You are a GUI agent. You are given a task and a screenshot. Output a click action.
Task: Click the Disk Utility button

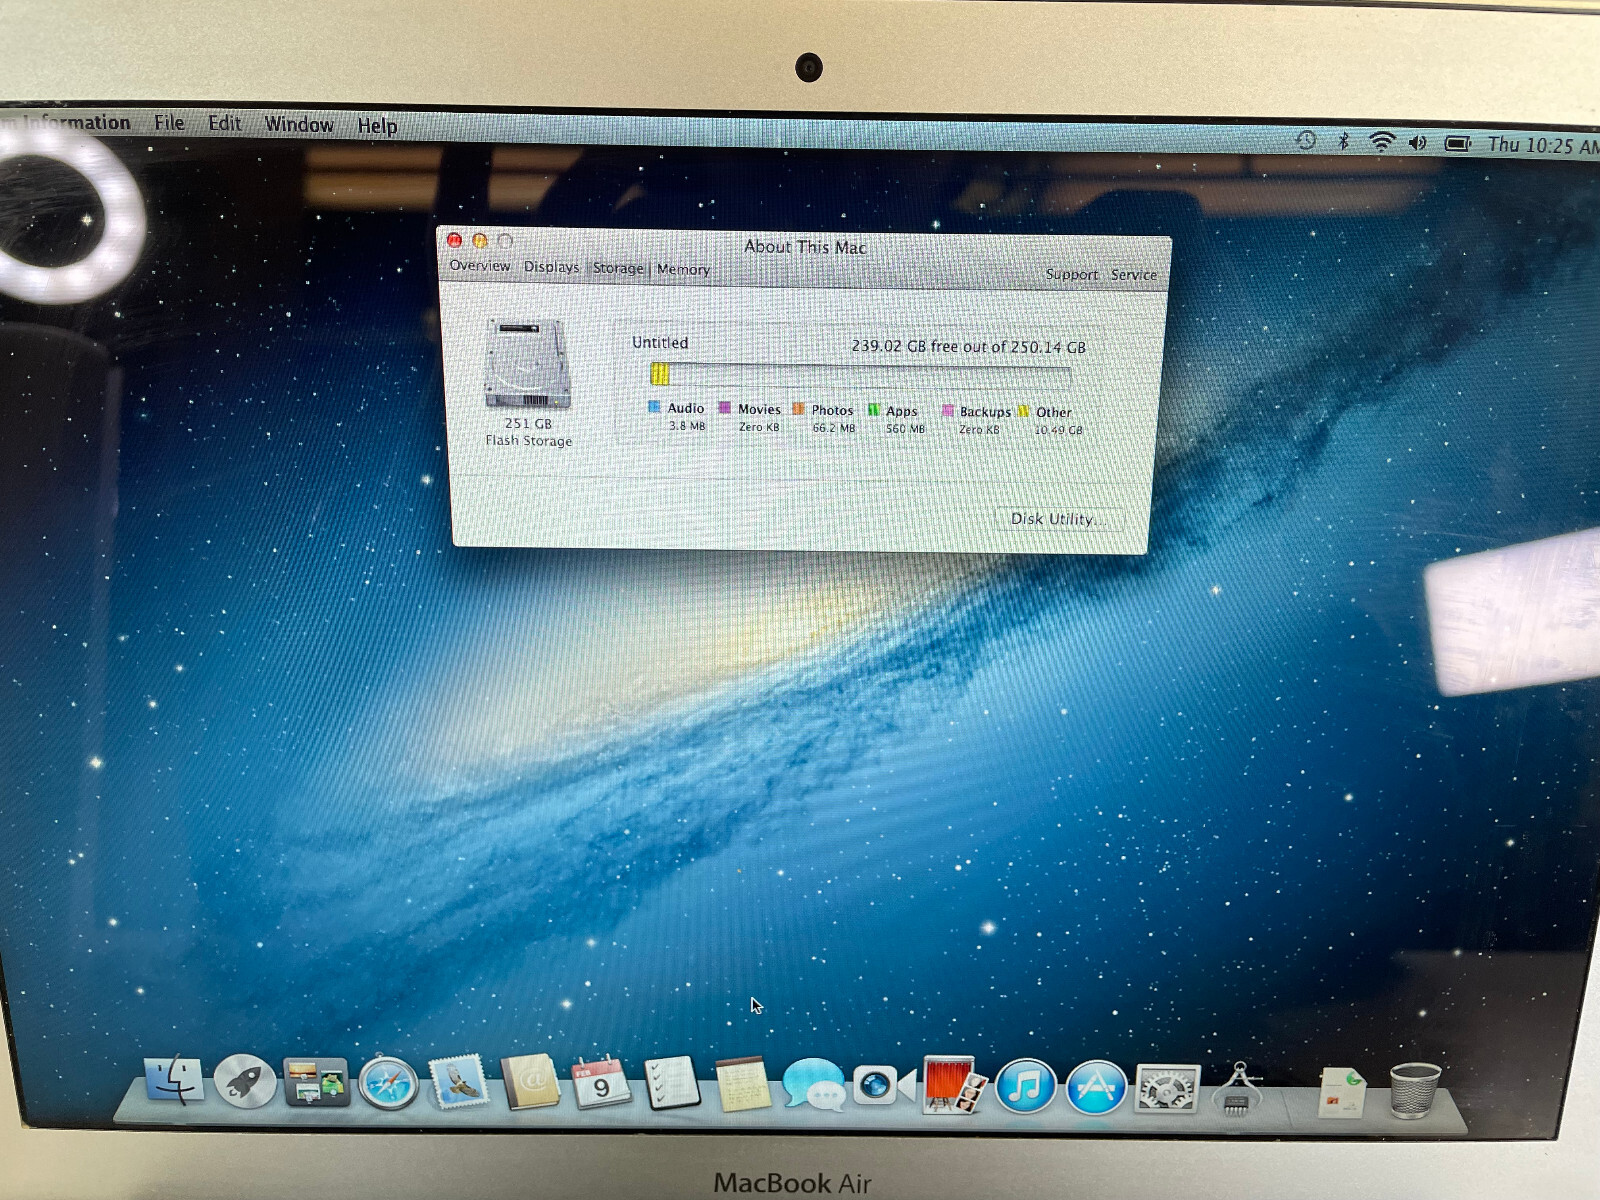pyautogui.click(x=1058, y=519)
